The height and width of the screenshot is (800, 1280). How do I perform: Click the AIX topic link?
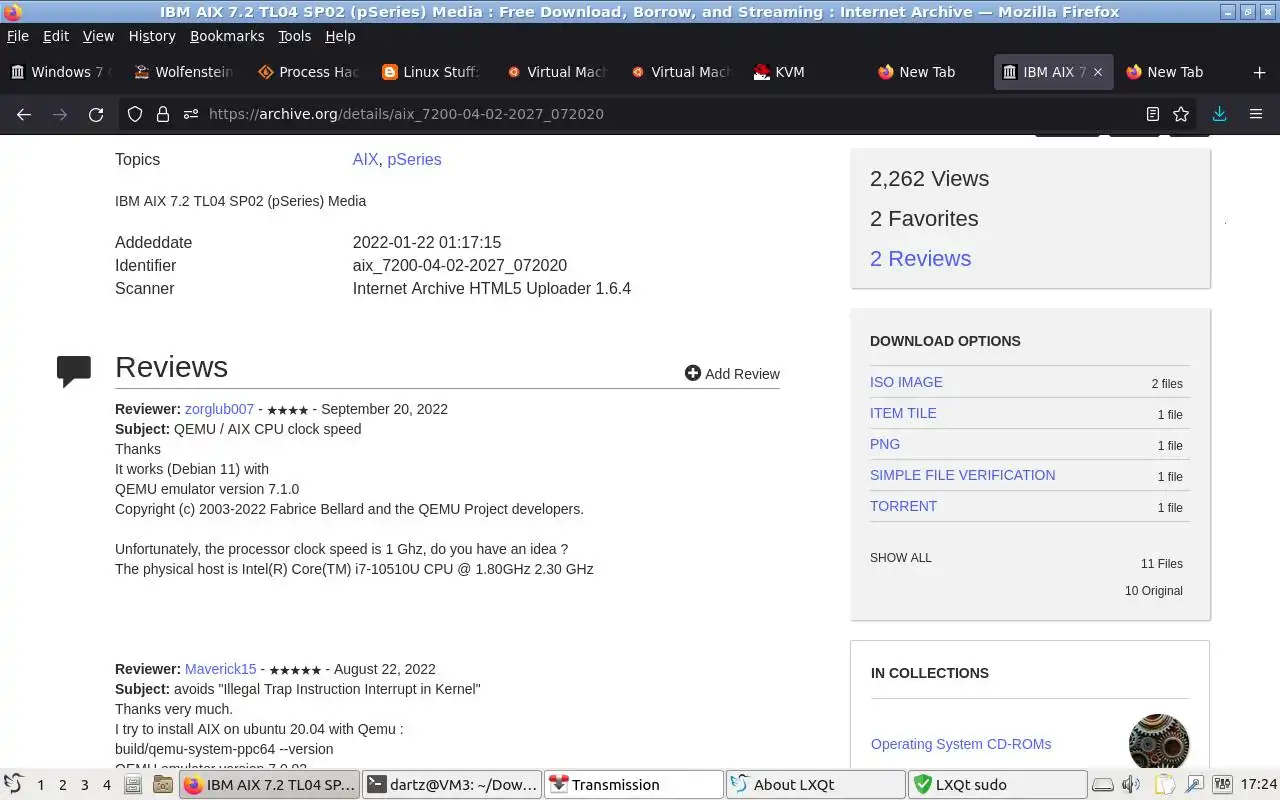point(365,159)
